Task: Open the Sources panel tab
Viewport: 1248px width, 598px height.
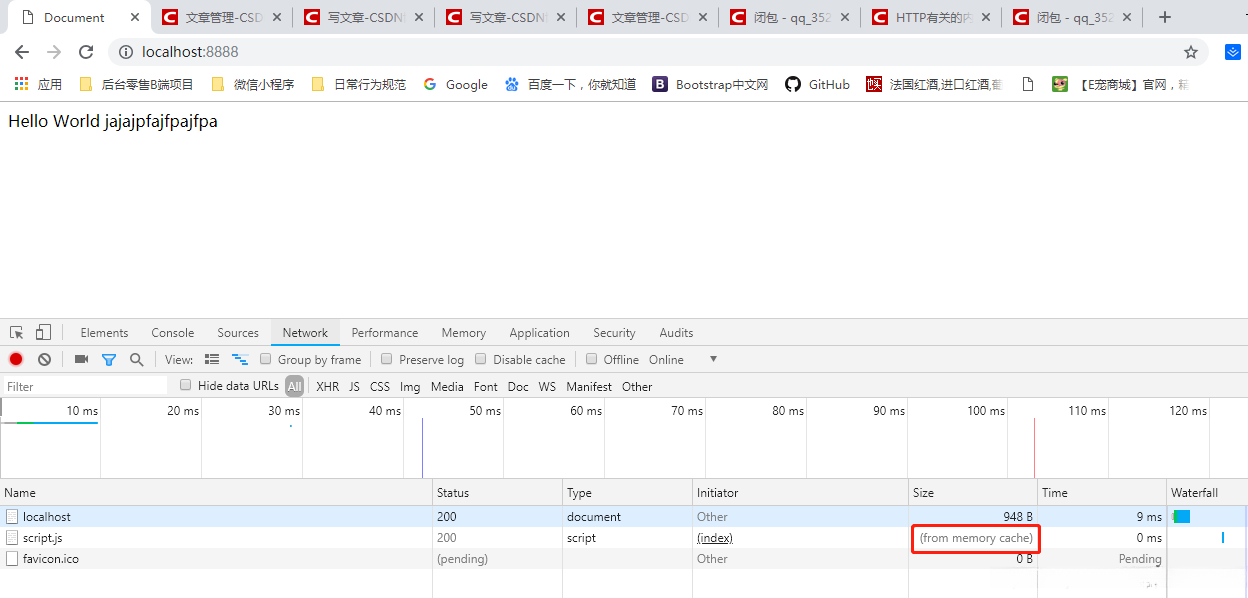Action: coord(238,333)
